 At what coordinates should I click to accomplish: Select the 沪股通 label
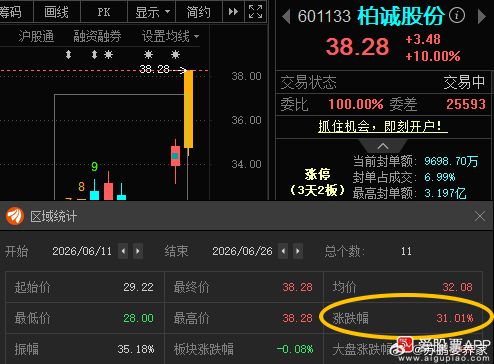tap(36, 36)
